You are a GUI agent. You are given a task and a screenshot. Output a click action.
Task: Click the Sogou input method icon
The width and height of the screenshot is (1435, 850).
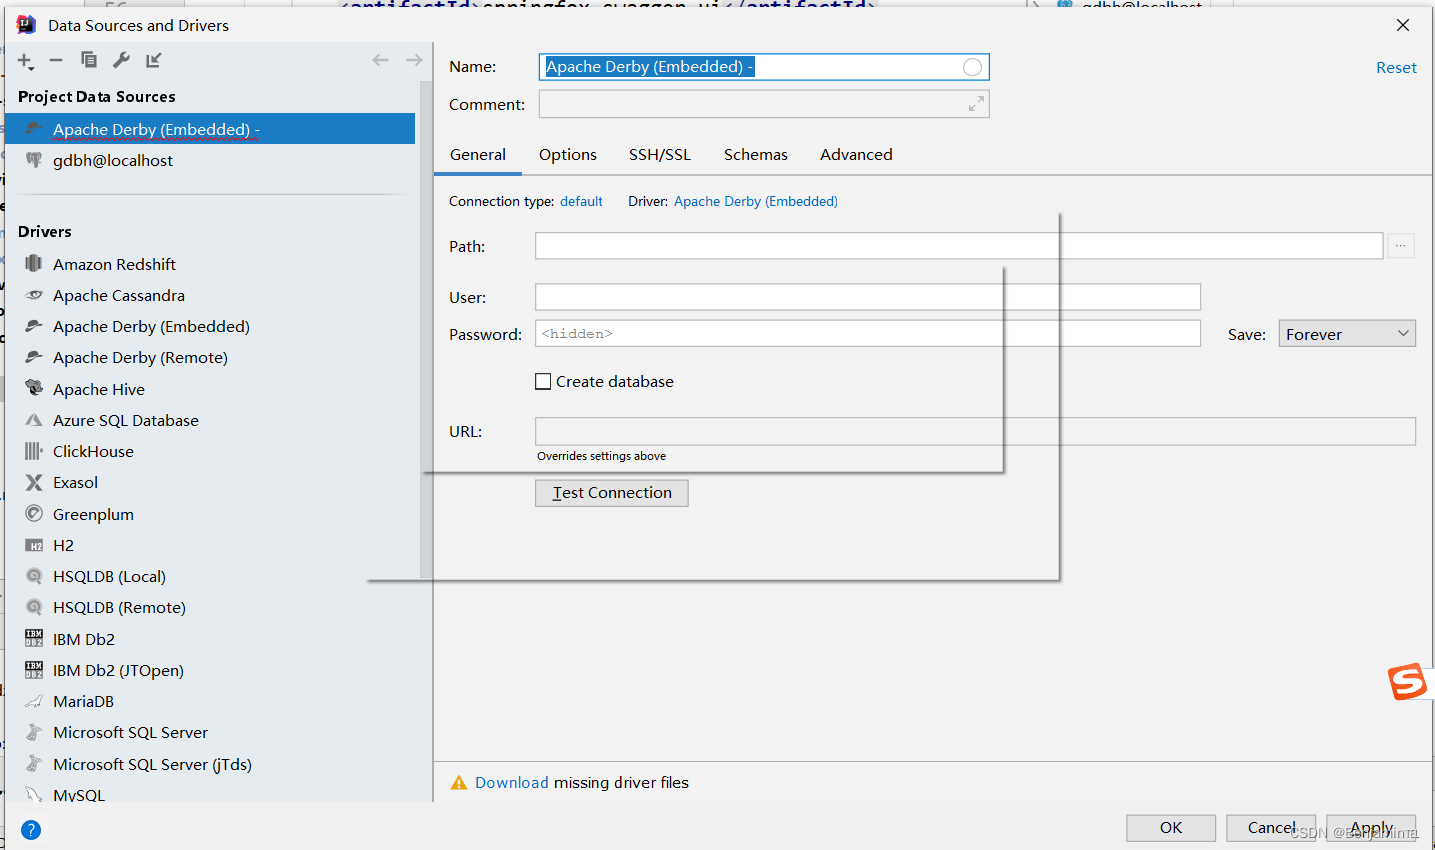pyautogui.click(x=1408, y=682)
